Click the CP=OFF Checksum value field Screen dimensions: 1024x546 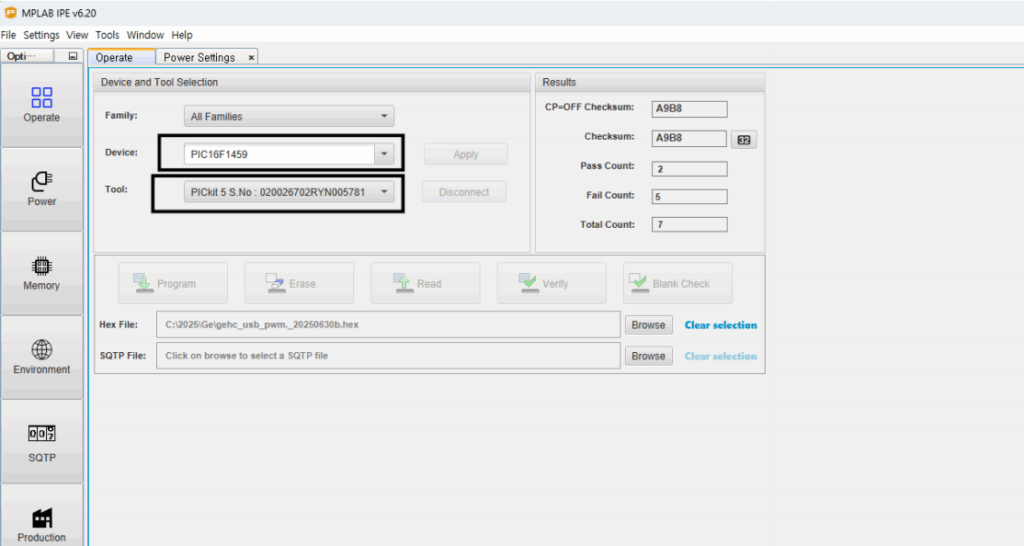point(689,109)
